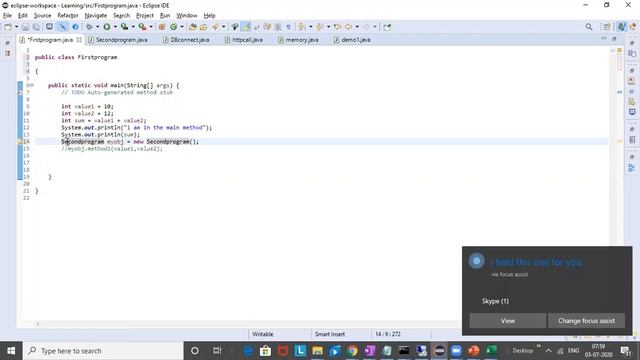The height and width of the screenshot is (360, 640).
Task: Open the Window menu
Action: 187,16
